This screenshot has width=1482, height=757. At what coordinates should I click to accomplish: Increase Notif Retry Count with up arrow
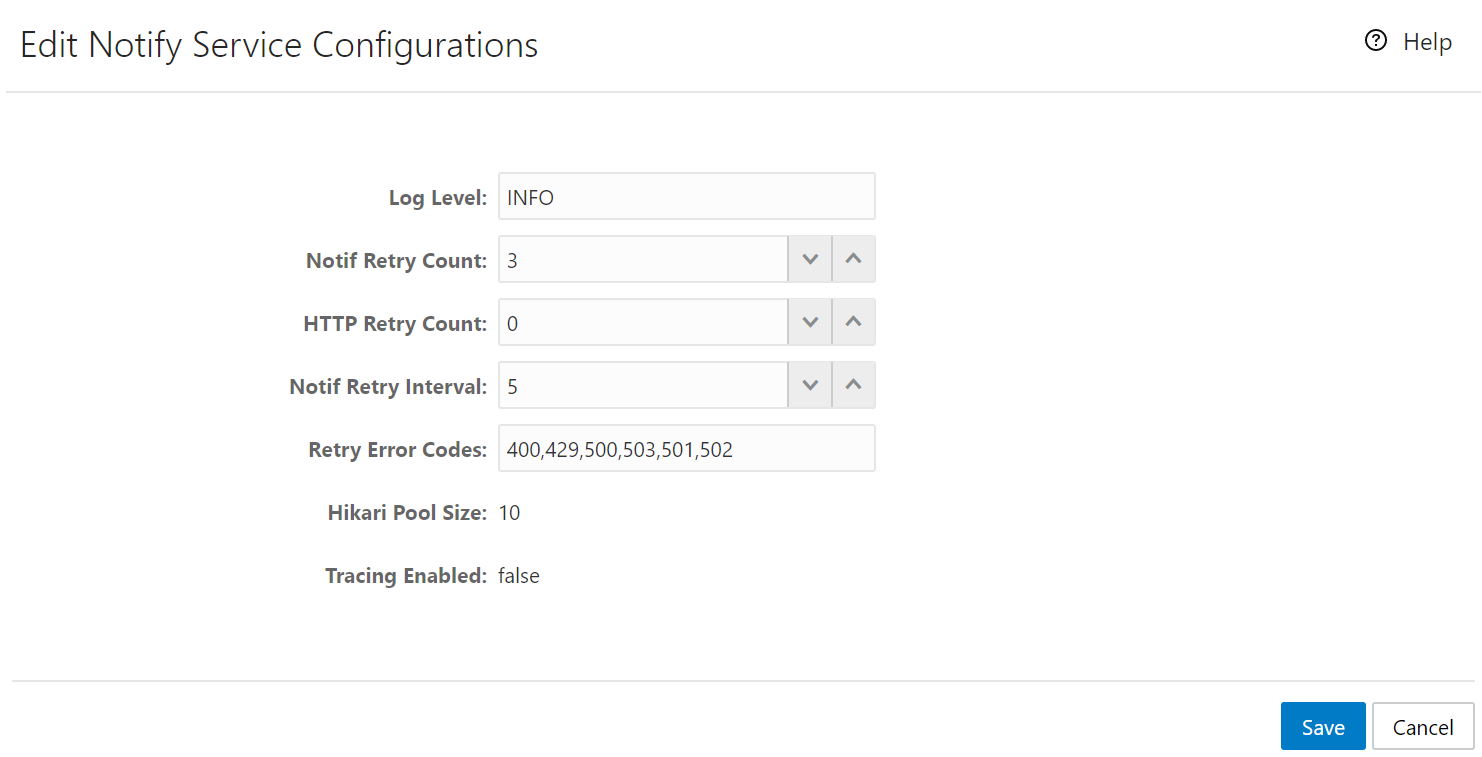click(x=853, y=260)
